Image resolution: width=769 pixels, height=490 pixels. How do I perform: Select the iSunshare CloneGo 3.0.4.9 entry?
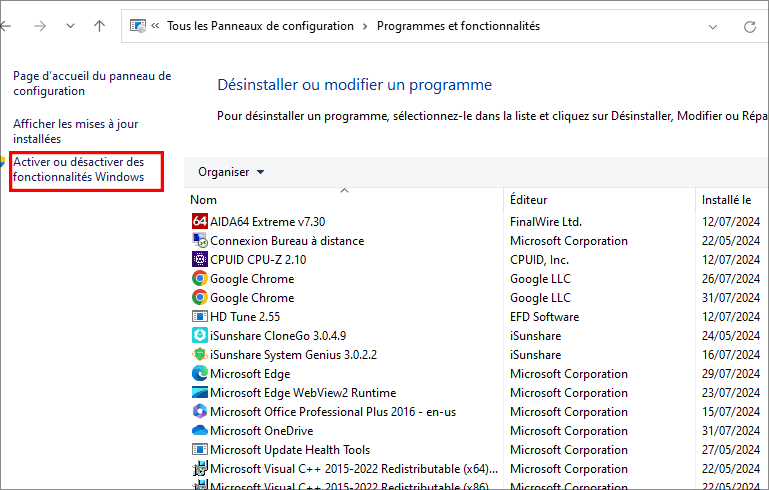coord(278,336)
